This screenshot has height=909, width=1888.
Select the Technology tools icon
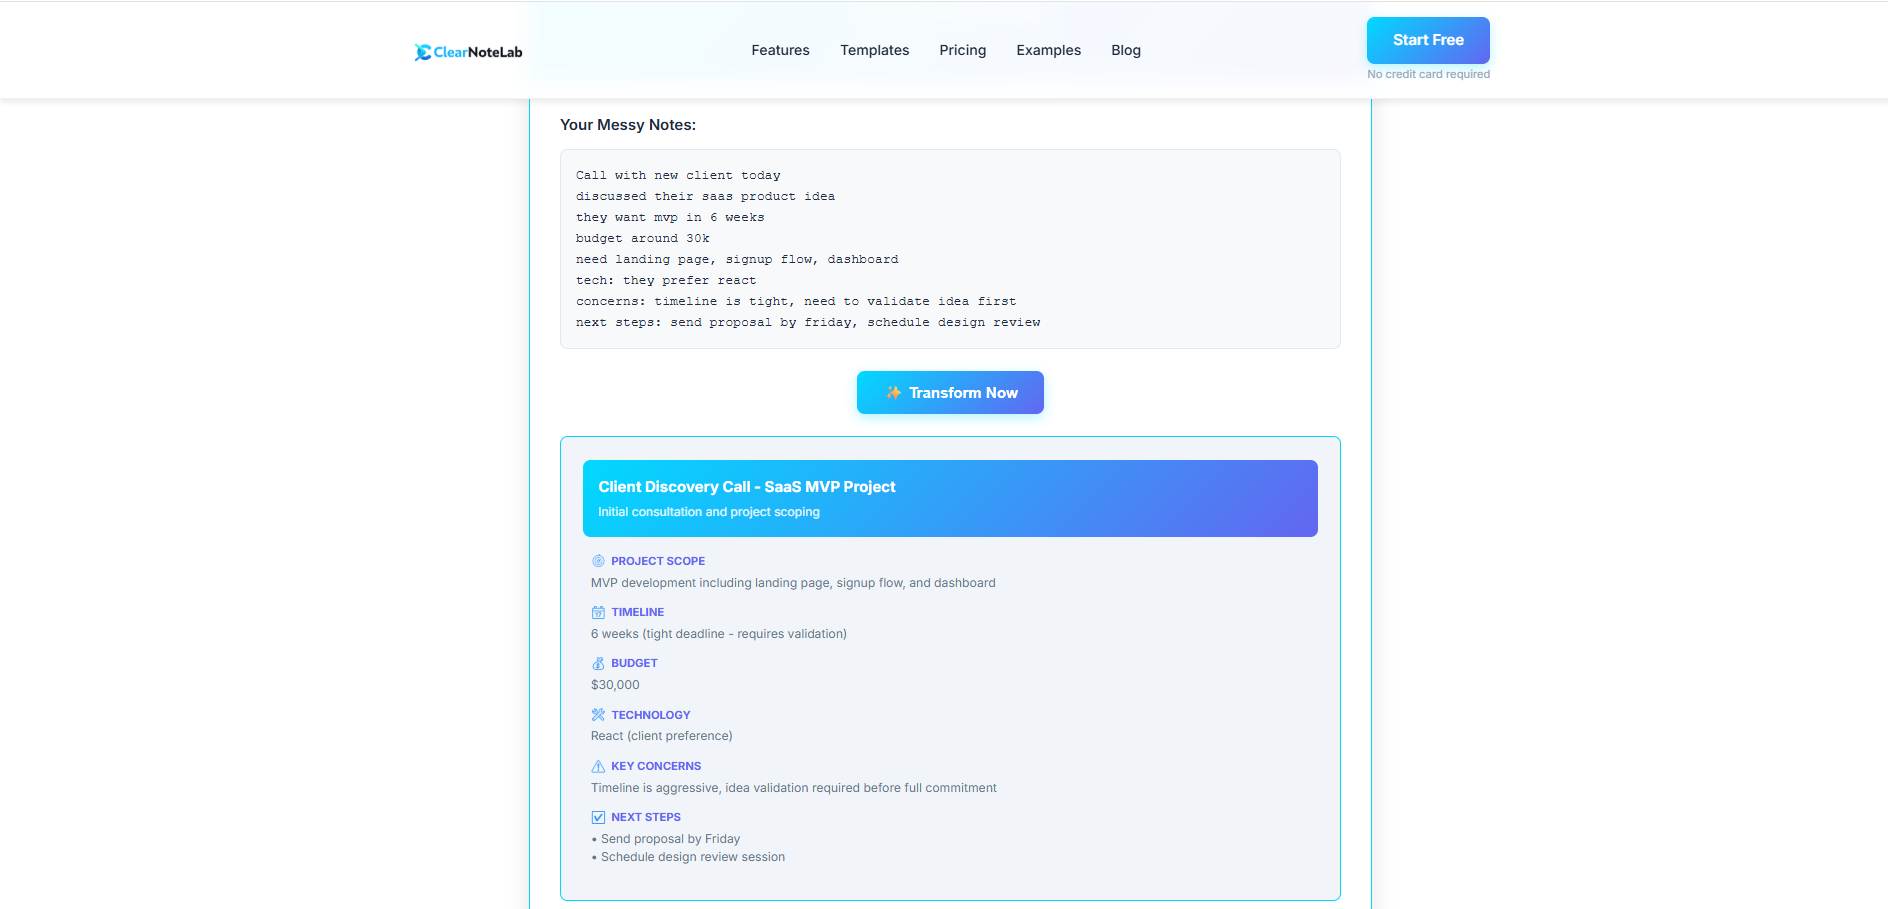(598, 714)
